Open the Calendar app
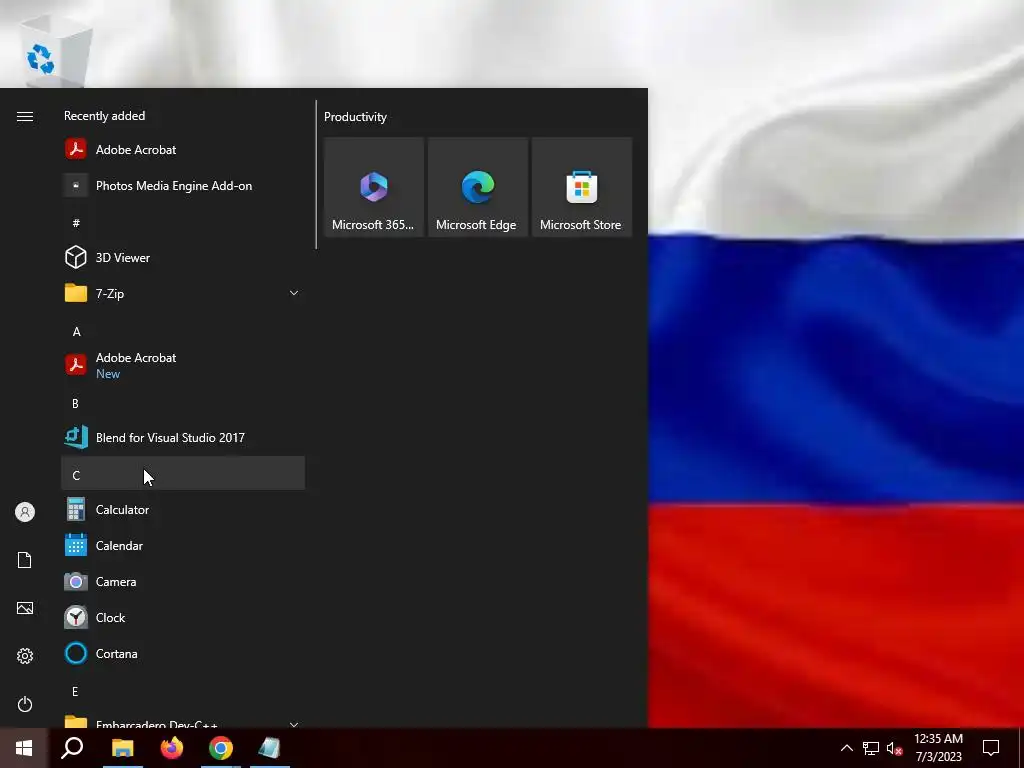Screen dimensions: 1024x768 click(183, 545)
